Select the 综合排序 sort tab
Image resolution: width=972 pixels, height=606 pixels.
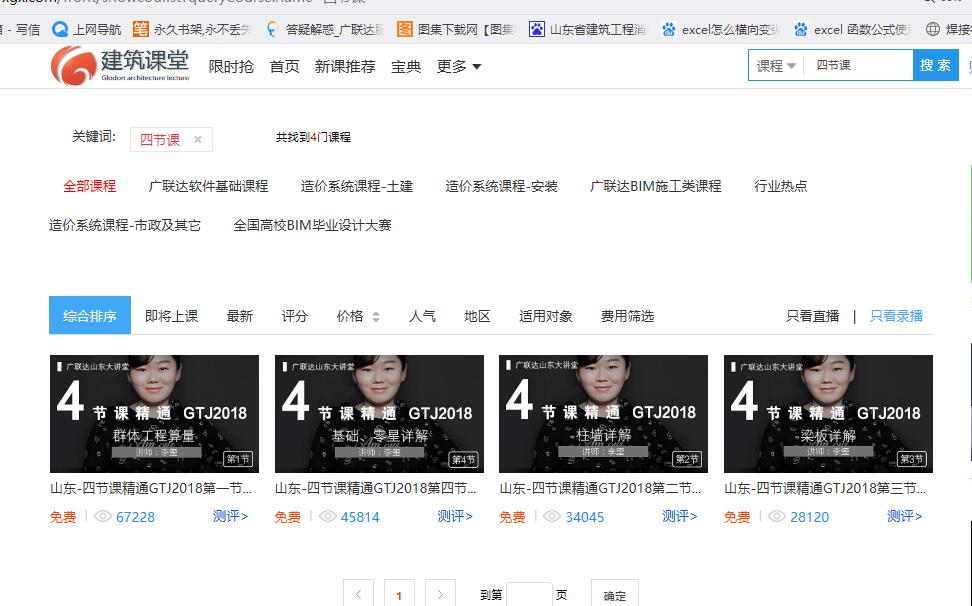pyautogui.click(x=90, y=315)
